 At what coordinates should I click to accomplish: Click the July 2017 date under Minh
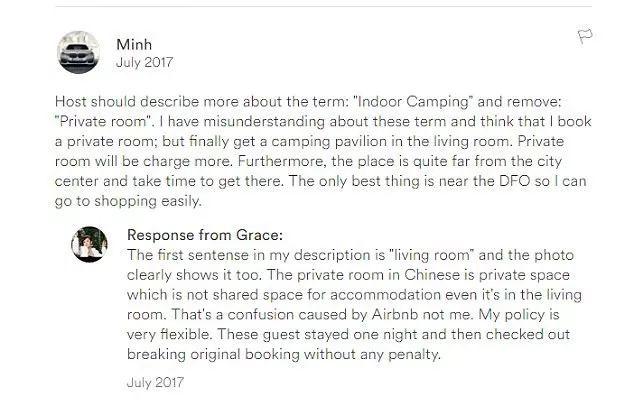pos(144,63)
